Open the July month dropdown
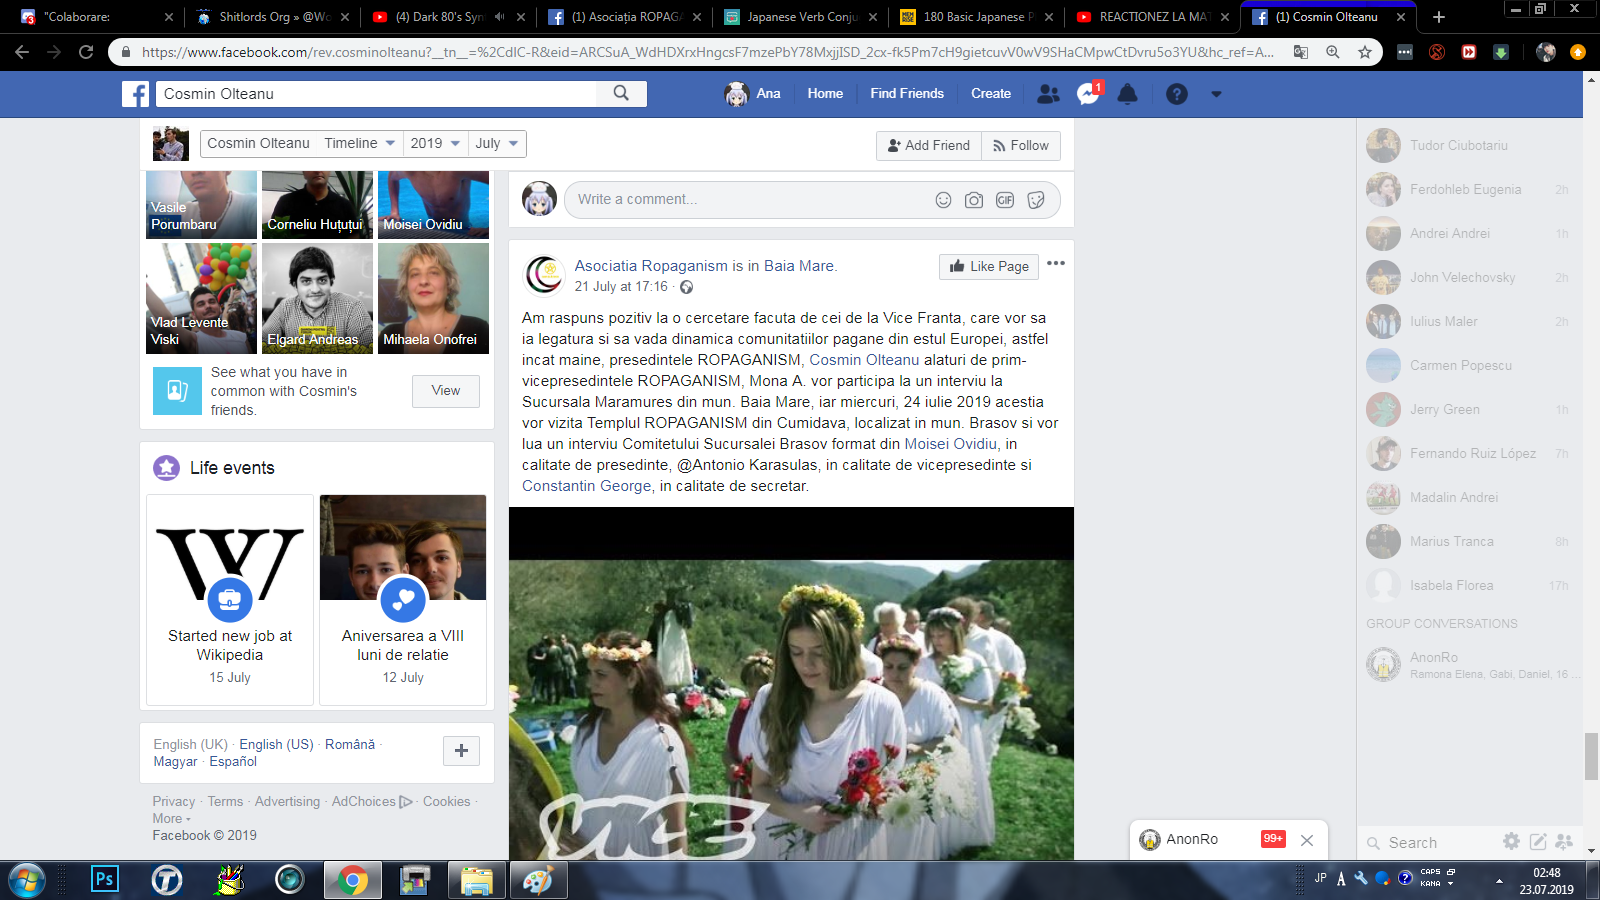 (x=497, y=143)
